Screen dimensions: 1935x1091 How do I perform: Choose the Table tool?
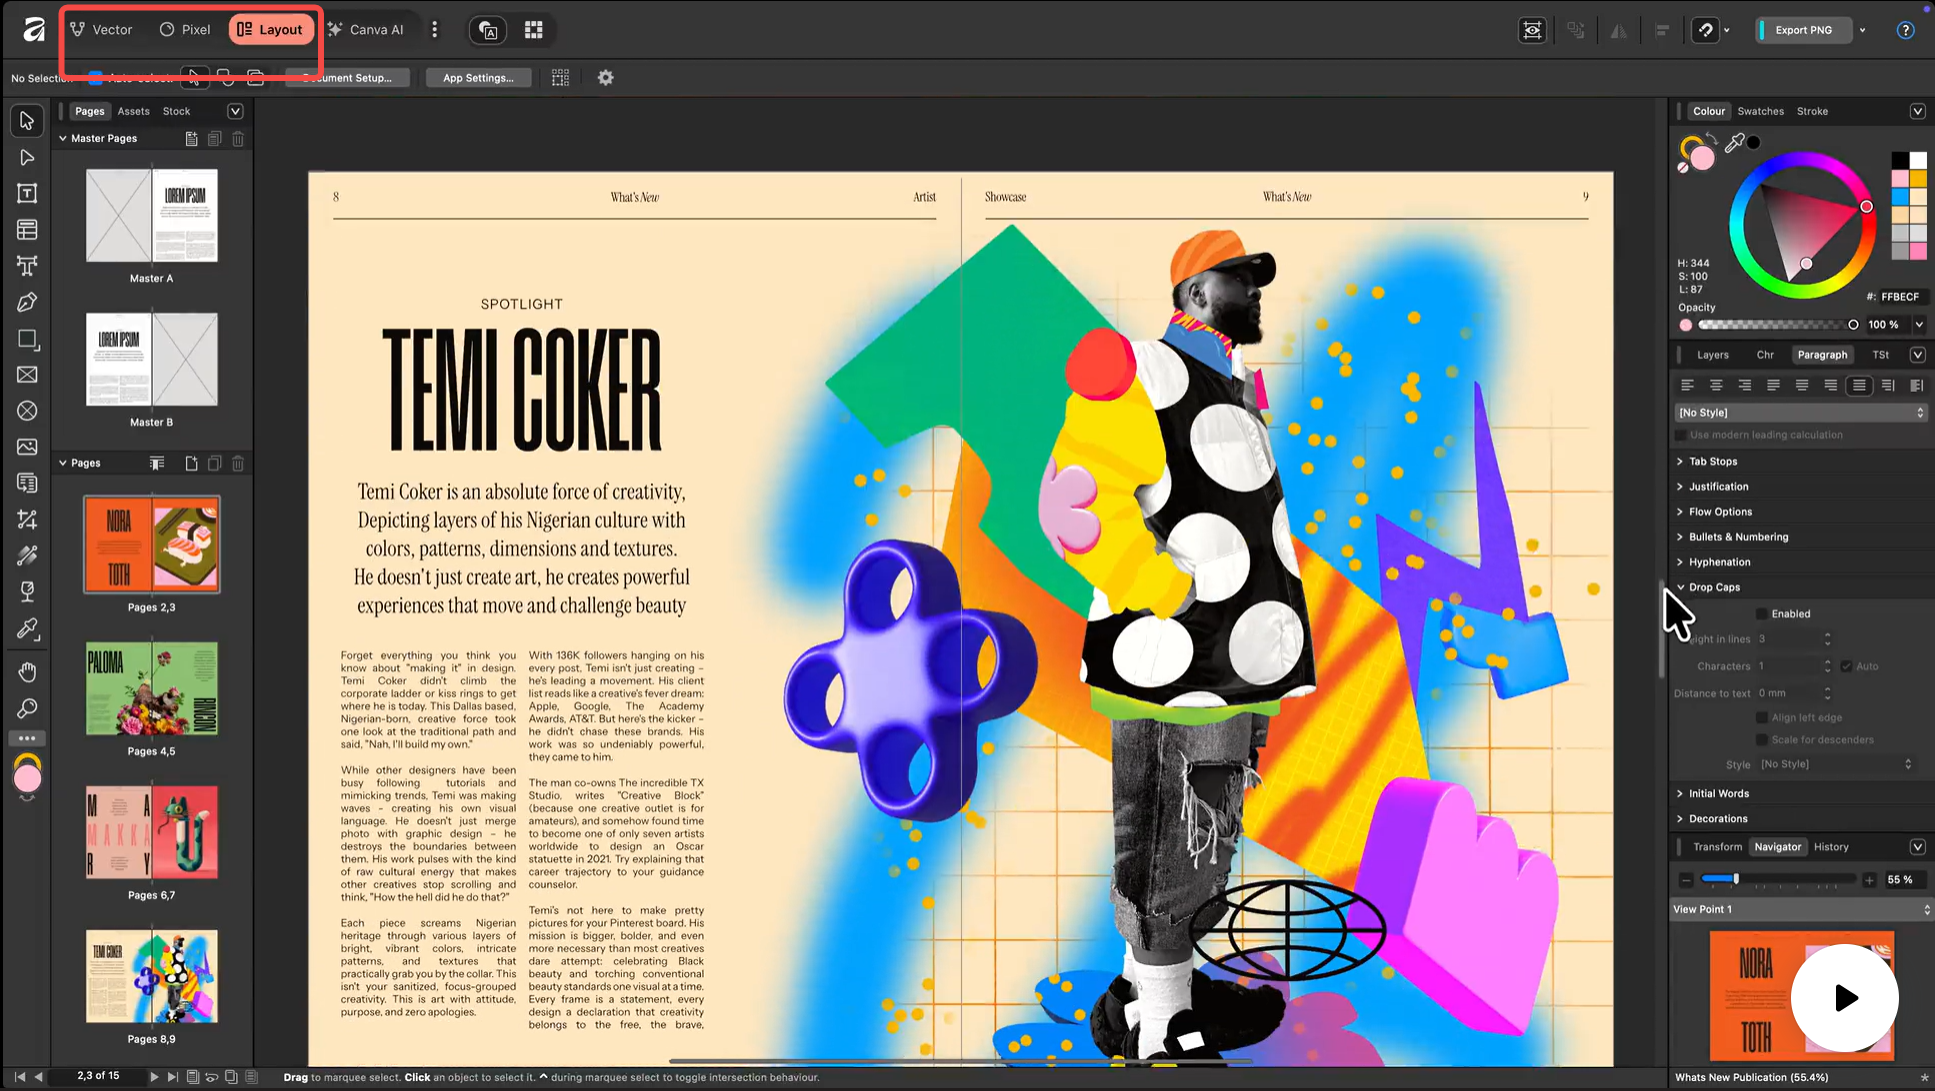tap(27, 230)
